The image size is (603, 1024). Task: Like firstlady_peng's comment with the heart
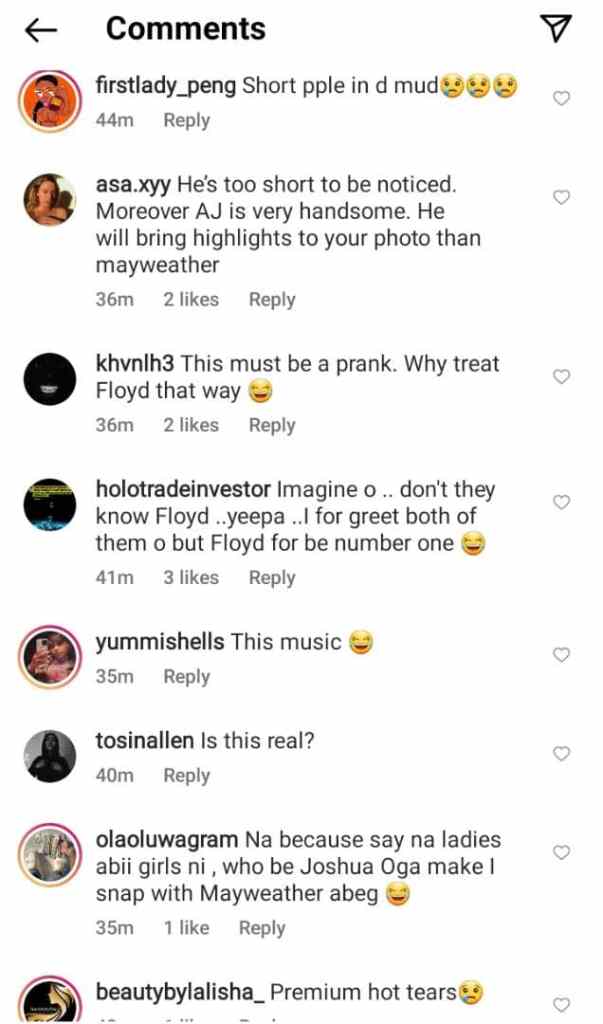(561, 98)
